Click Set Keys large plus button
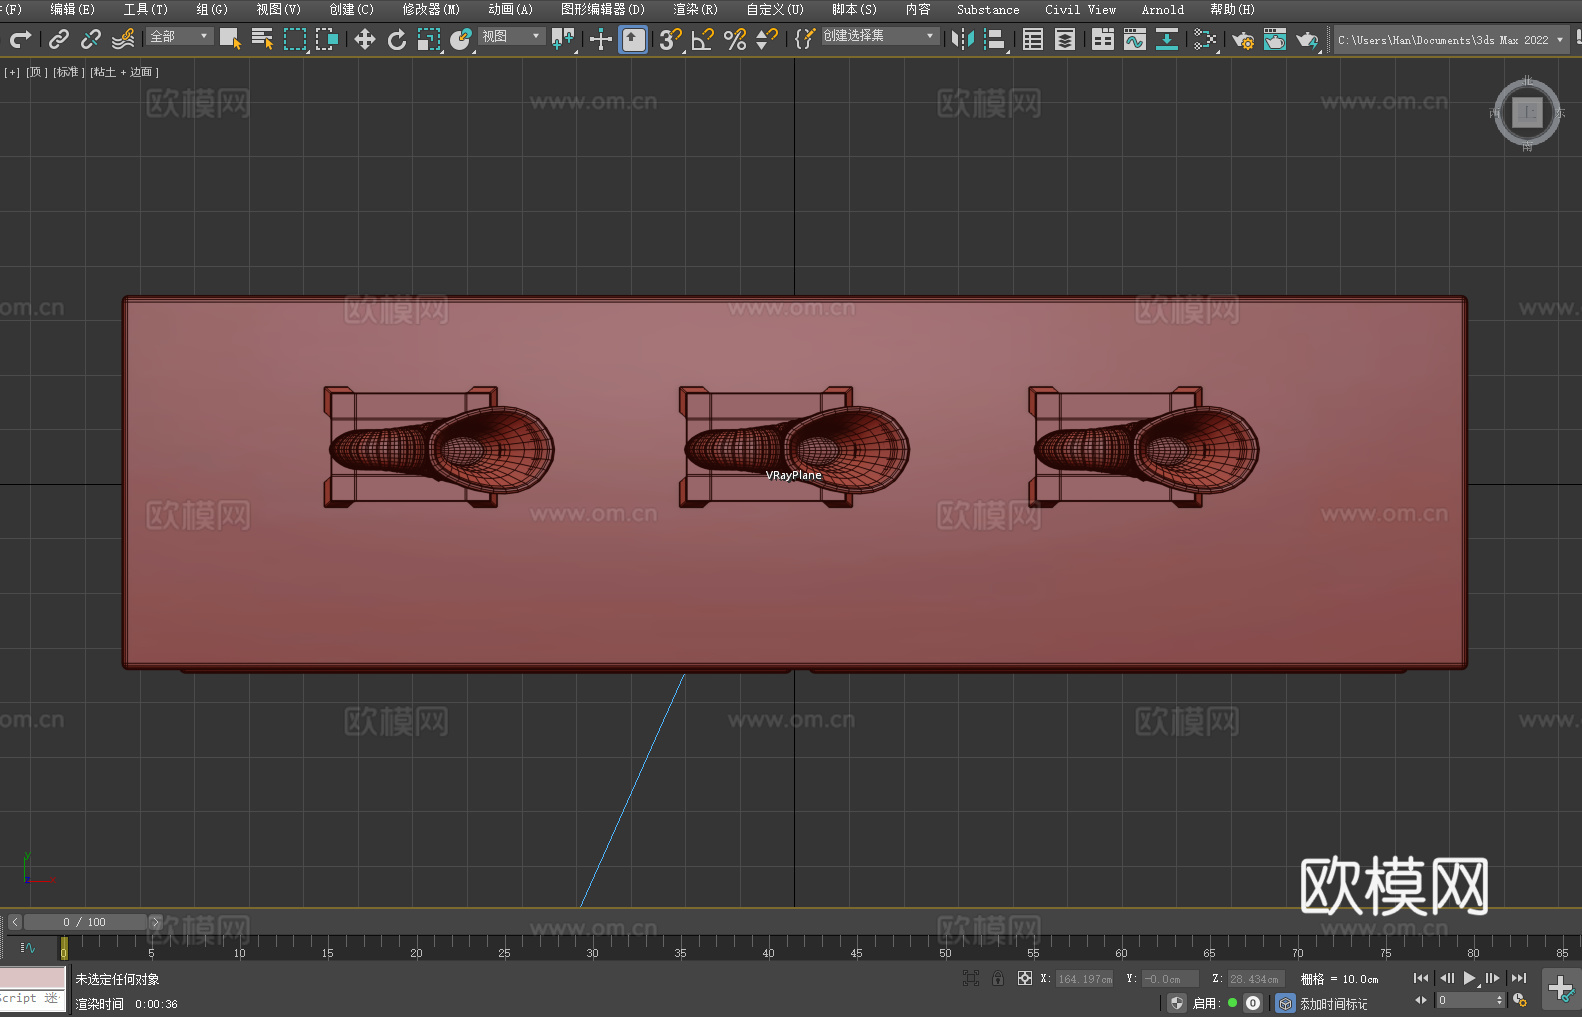This screenshot has width=1582, height=1017. [1561, 989]
